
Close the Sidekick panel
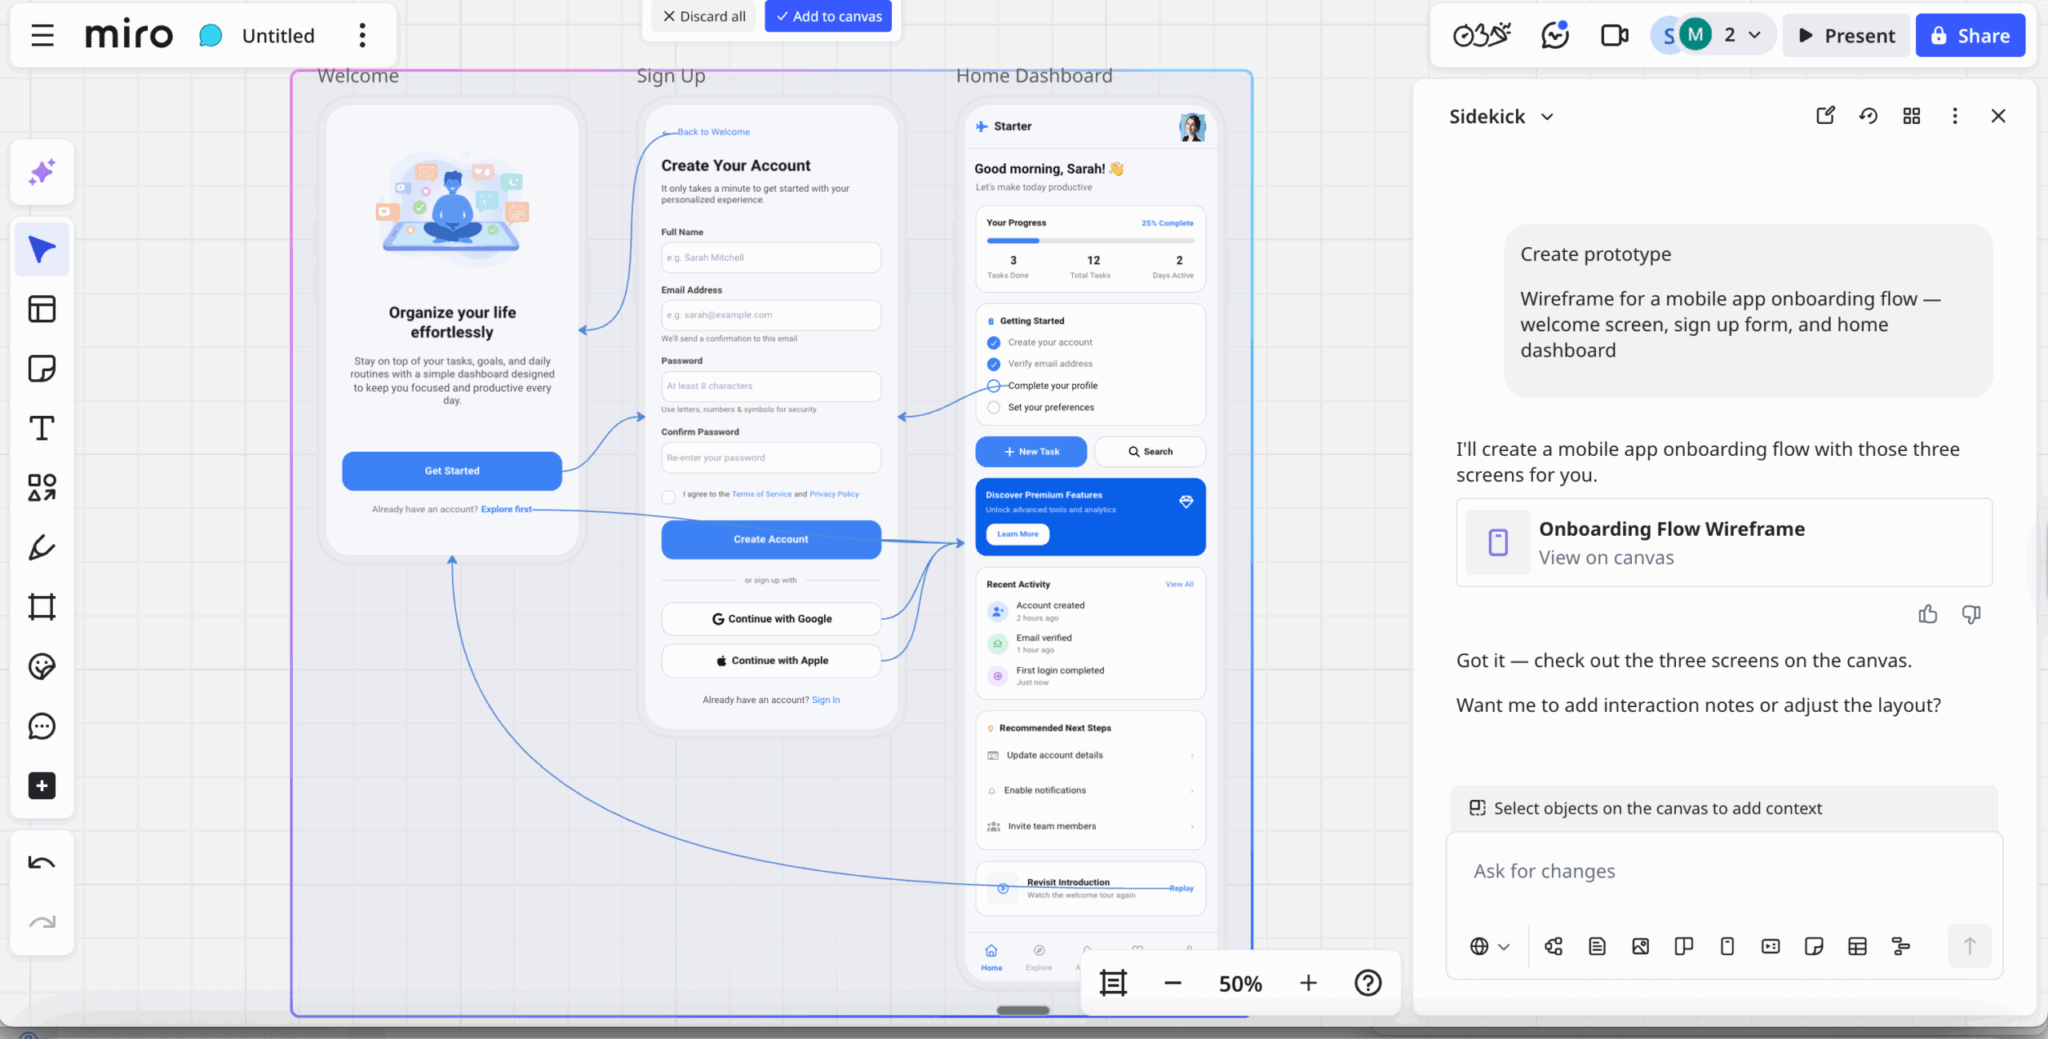[x=1998, y=116]
